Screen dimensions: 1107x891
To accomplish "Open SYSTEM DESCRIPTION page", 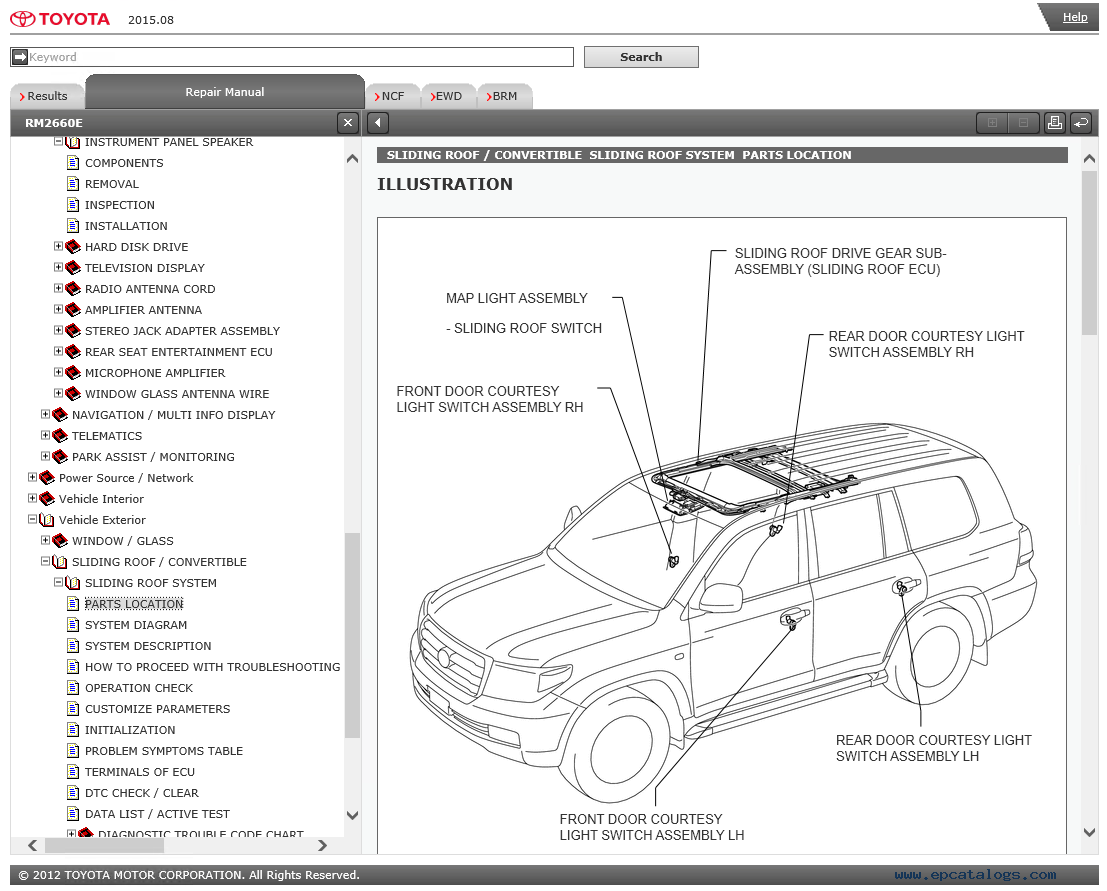I will point(148,646).
